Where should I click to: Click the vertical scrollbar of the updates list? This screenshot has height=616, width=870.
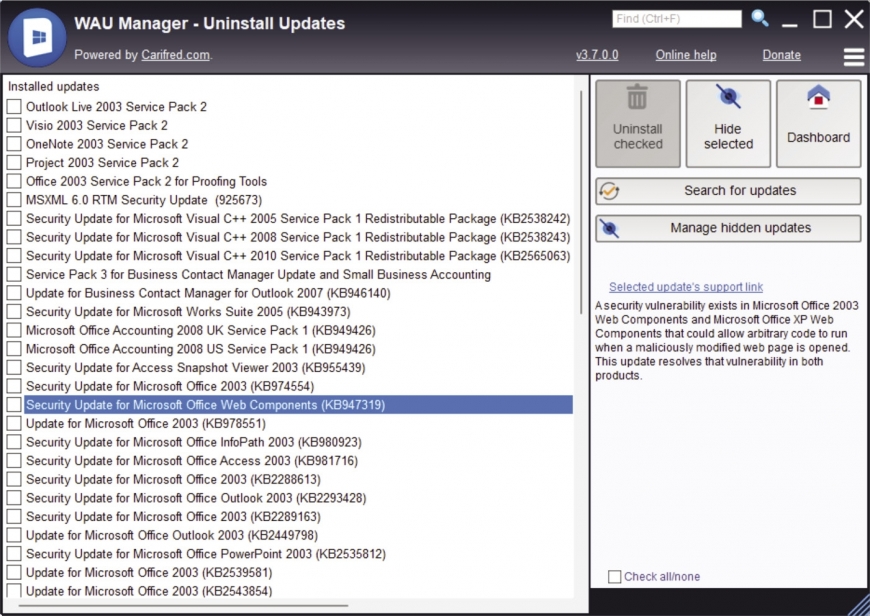(x=581, y=203)
